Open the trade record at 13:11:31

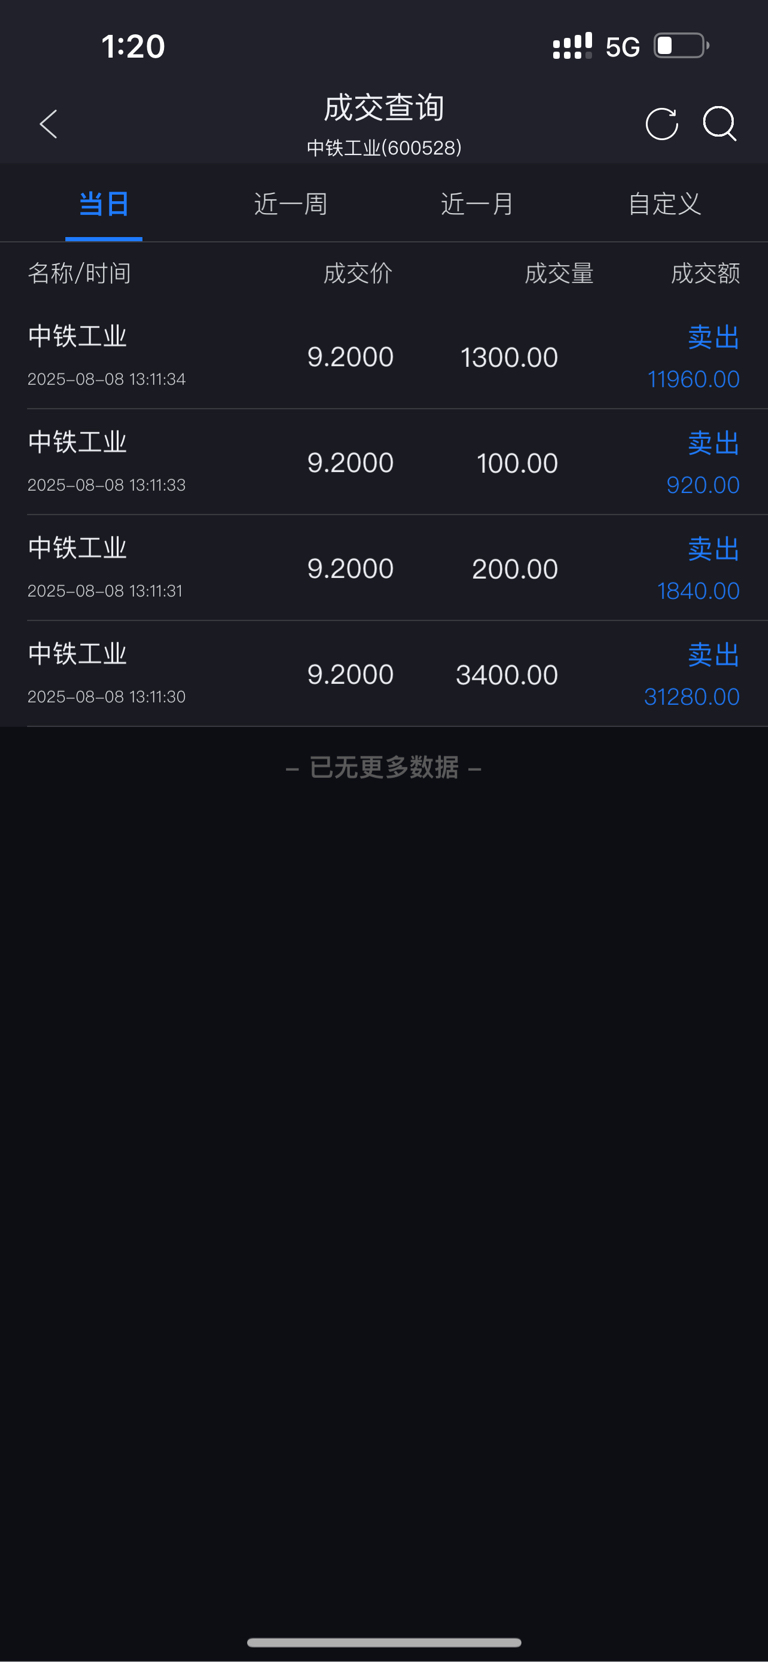[384, 568]
